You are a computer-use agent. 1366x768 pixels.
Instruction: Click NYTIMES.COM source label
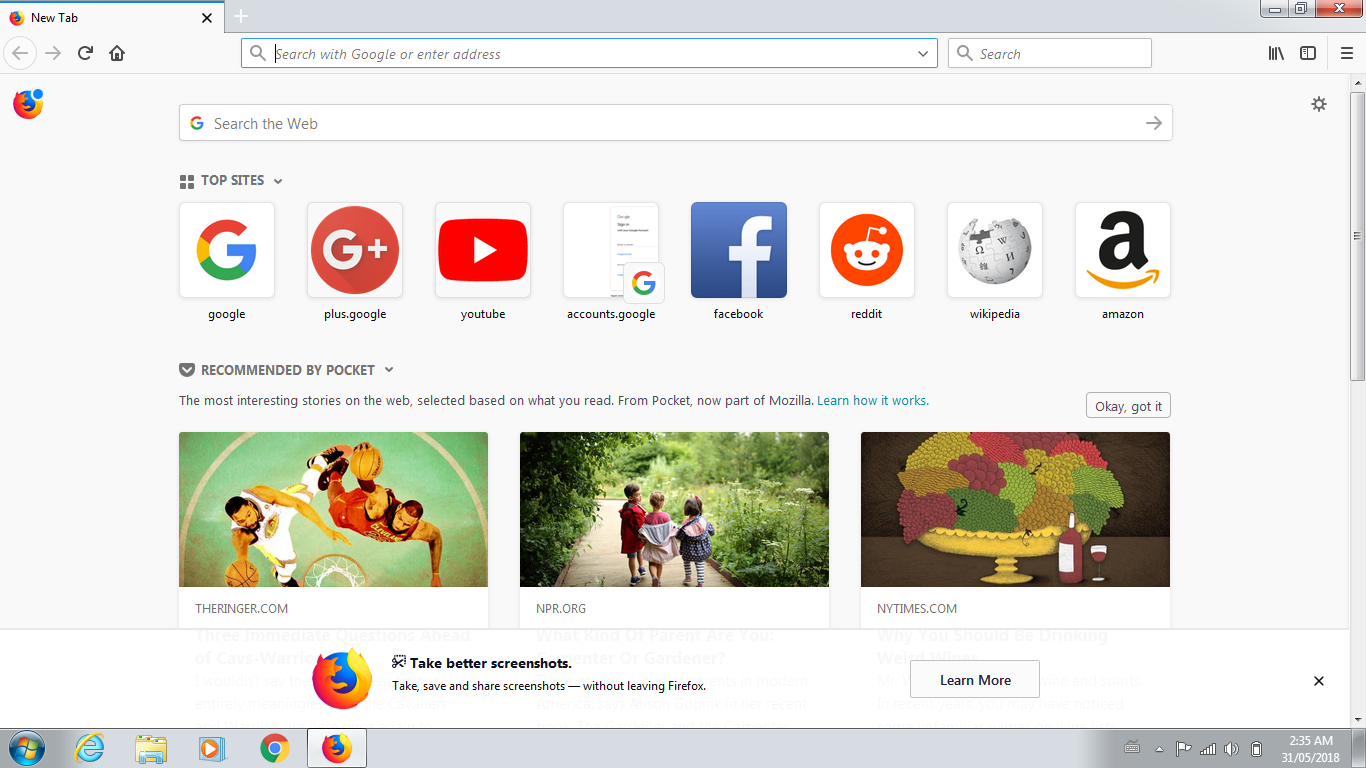coord(917,608)
